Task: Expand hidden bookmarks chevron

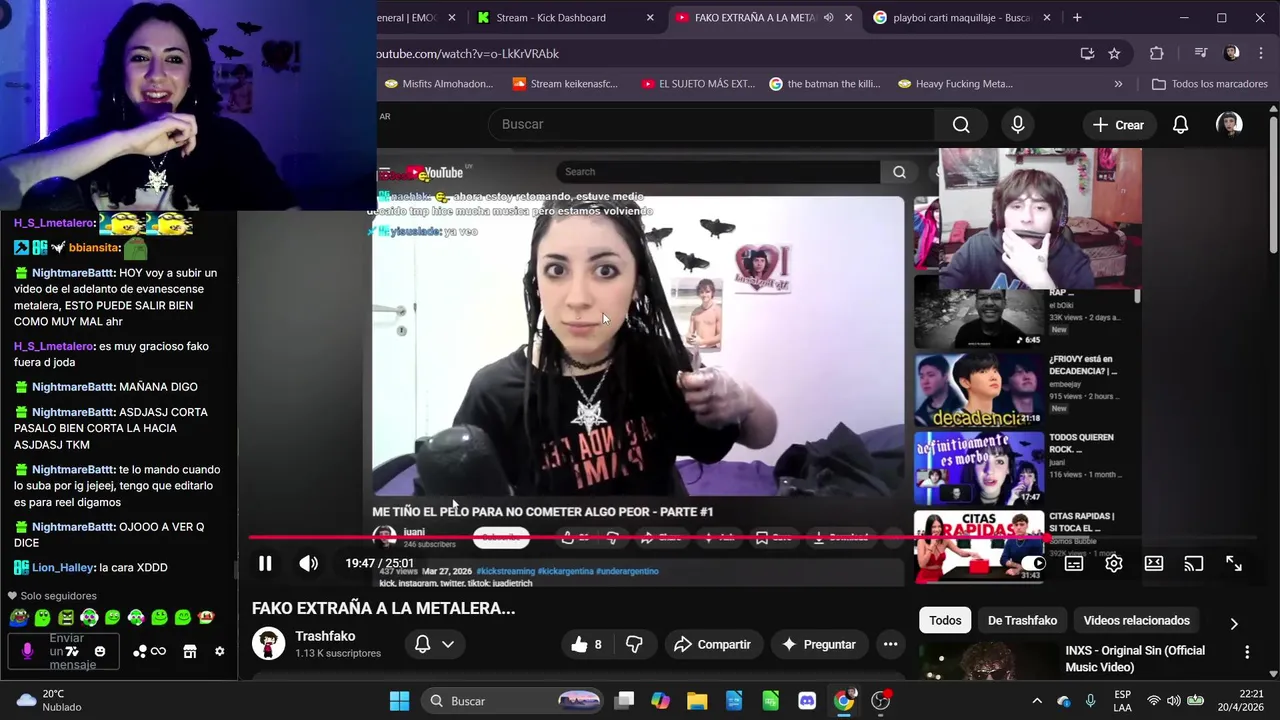Action: click(x=1118, y=84)
